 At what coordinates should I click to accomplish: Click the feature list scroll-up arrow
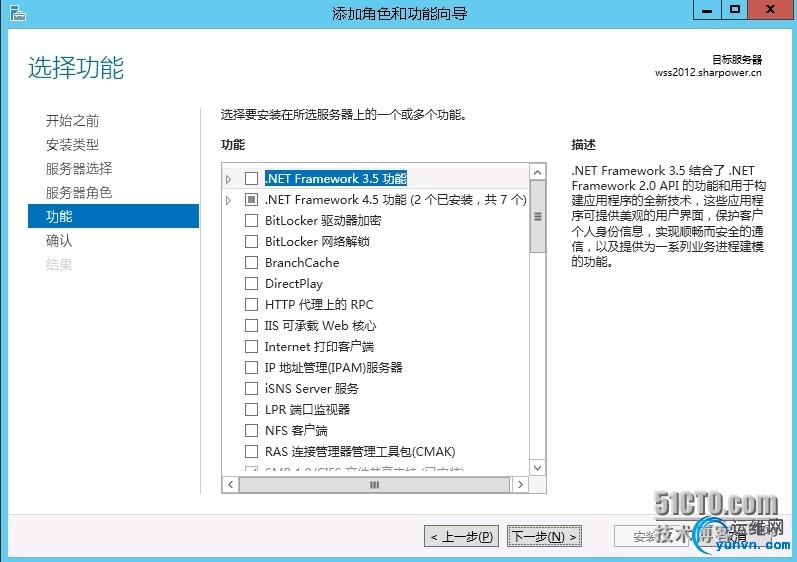click(x=537, y=172)
